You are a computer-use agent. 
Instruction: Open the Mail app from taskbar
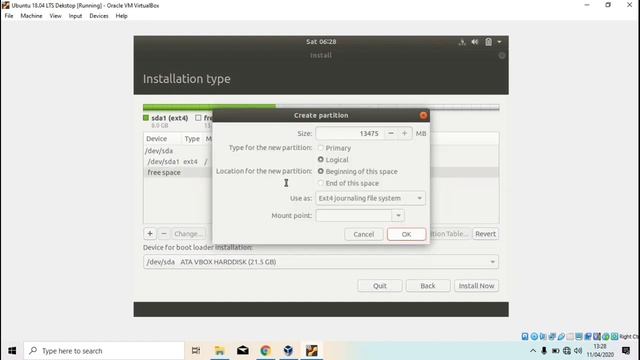[x=243, y=351]
